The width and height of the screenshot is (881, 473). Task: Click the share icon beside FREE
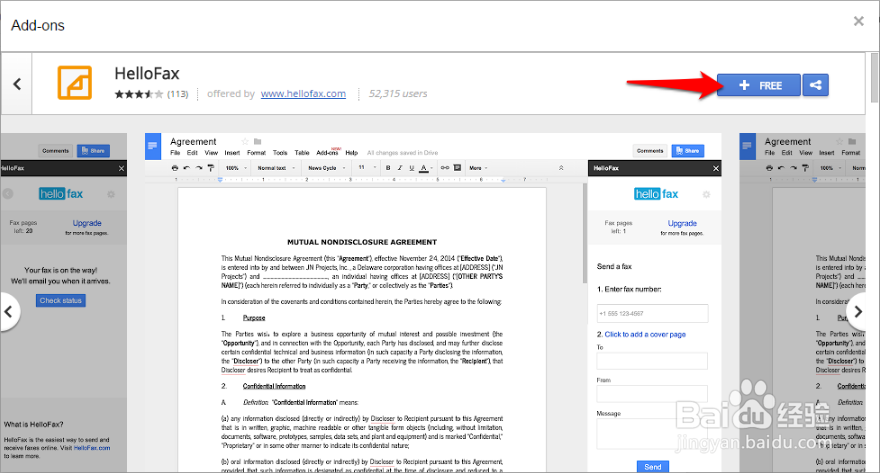815,85
